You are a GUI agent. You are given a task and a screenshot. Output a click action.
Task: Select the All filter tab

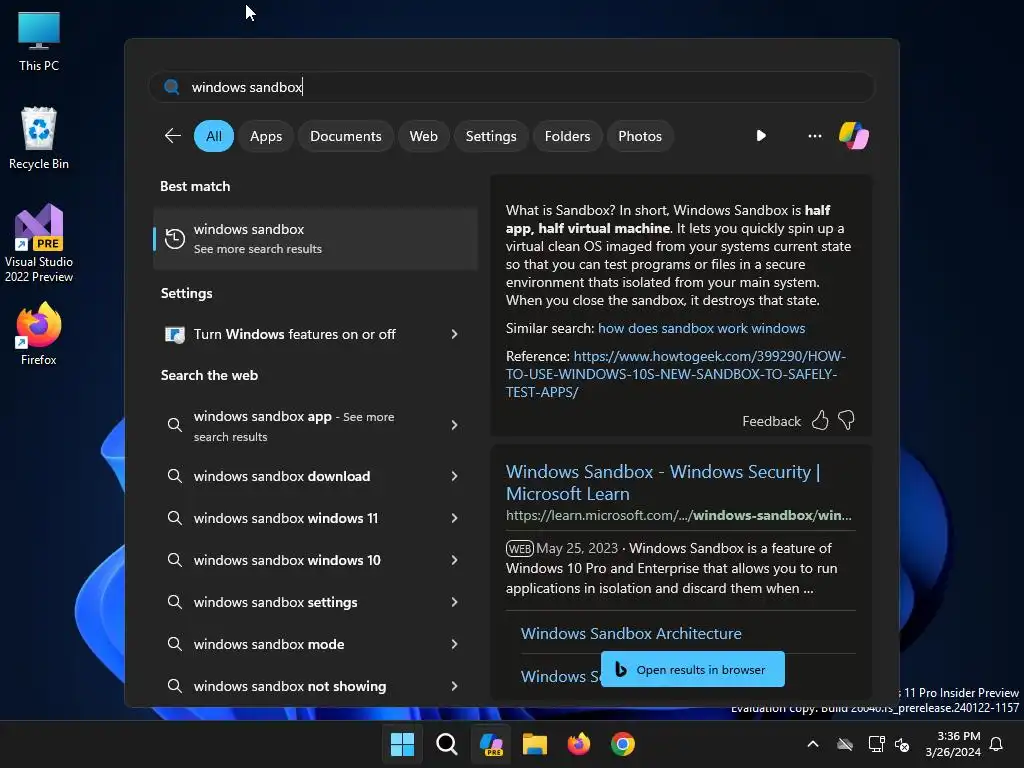(x=214, y=136)
